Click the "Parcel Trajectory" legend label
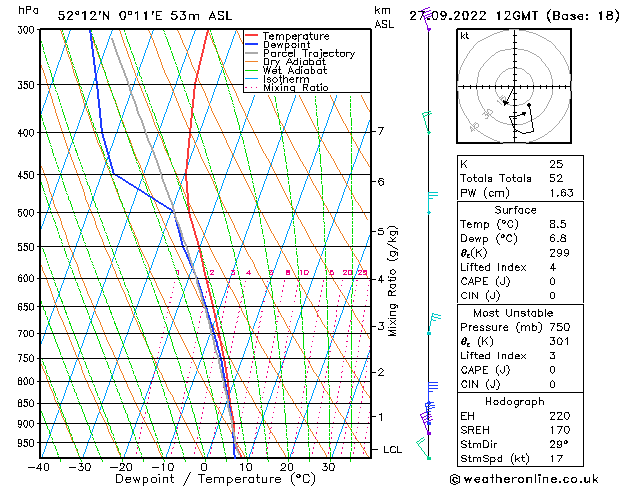Viewport: 629px width, 486px height. click(309, 53)
